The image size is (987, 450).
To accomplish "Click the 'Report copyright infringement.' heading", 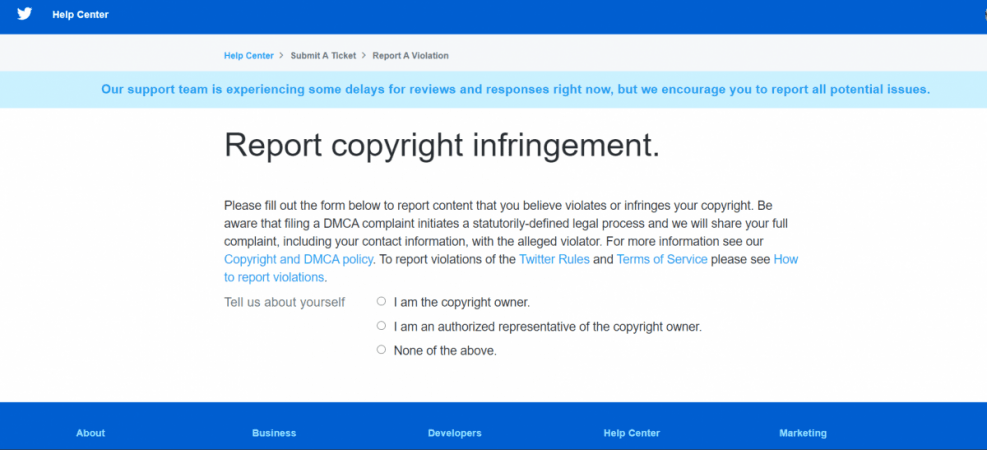I will [442, 145].
